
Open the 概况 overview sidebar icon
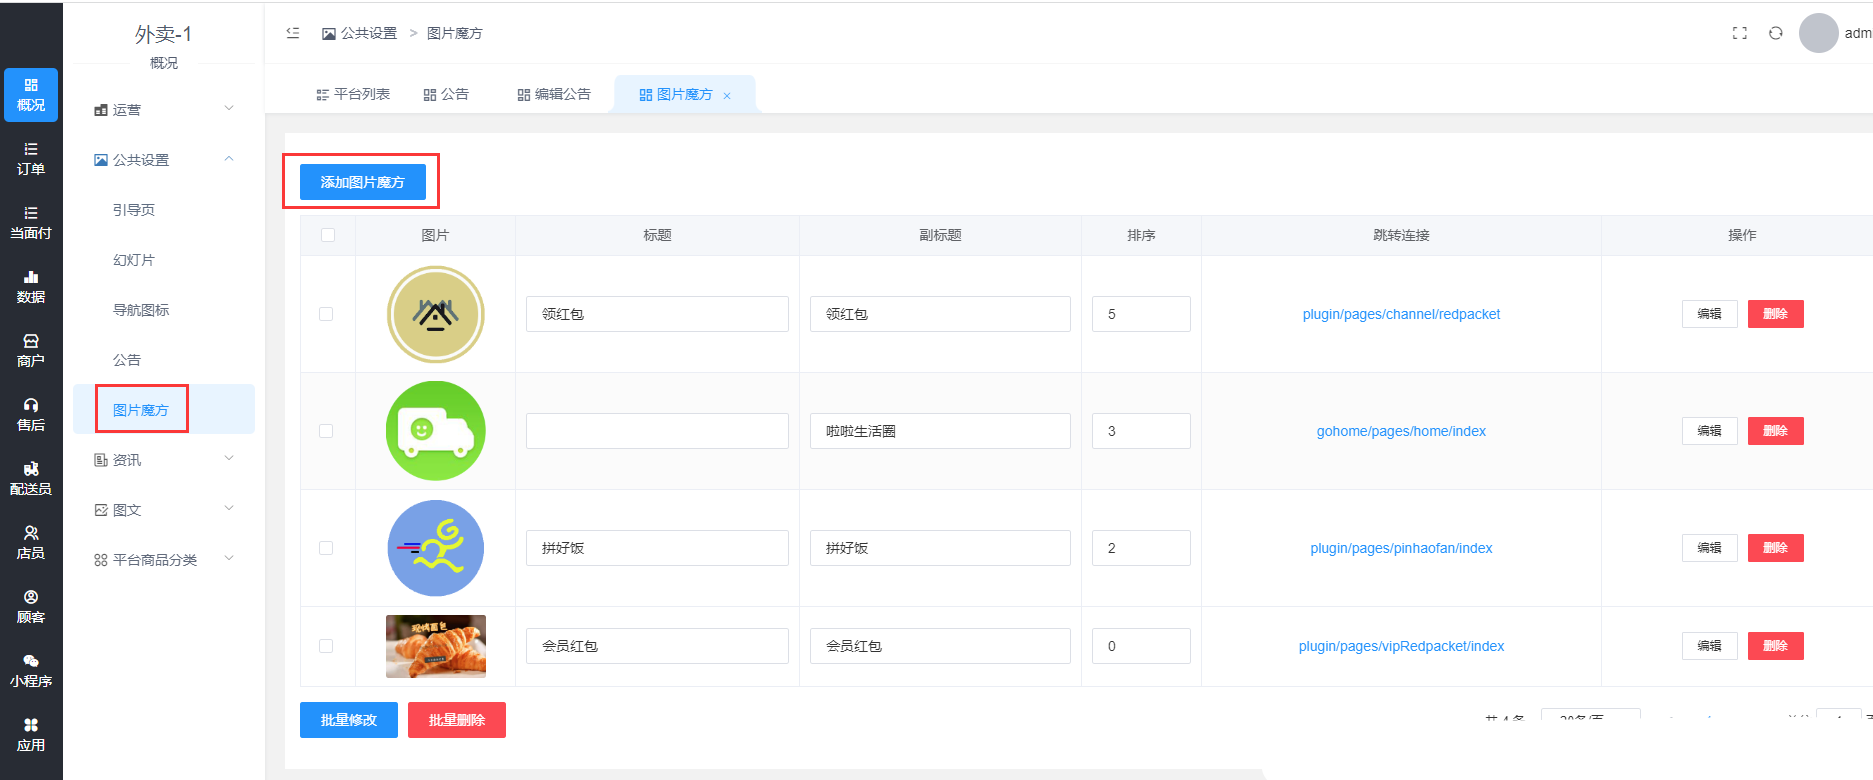coord(31,95)
